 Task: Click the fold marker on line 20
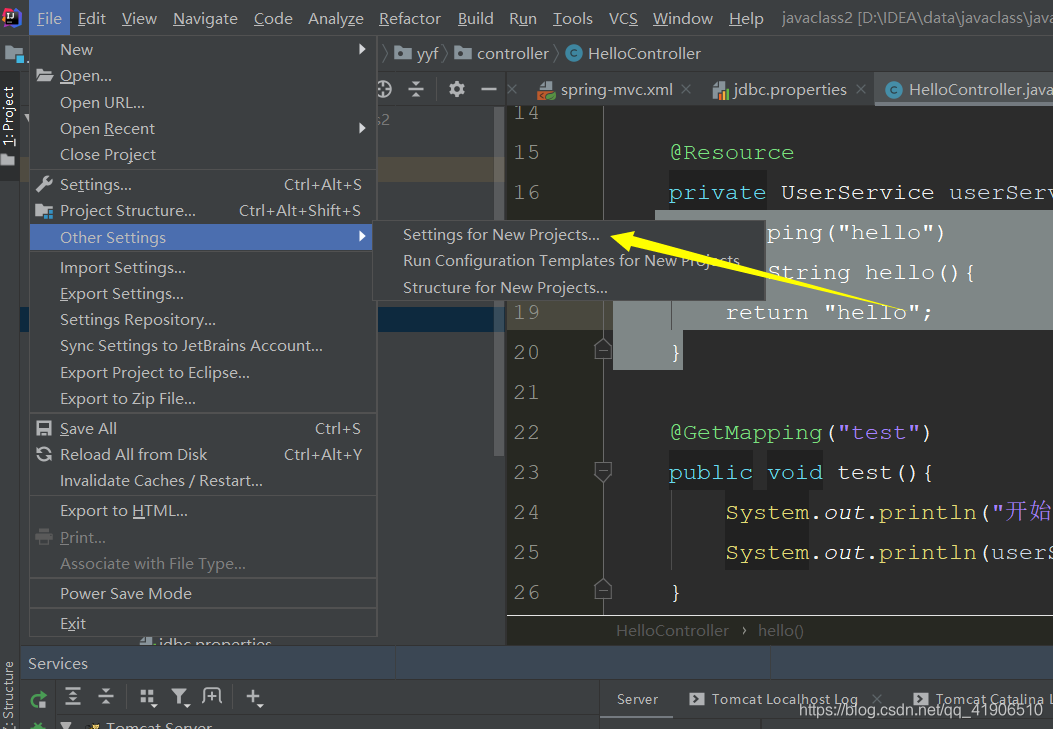(602, 350)
